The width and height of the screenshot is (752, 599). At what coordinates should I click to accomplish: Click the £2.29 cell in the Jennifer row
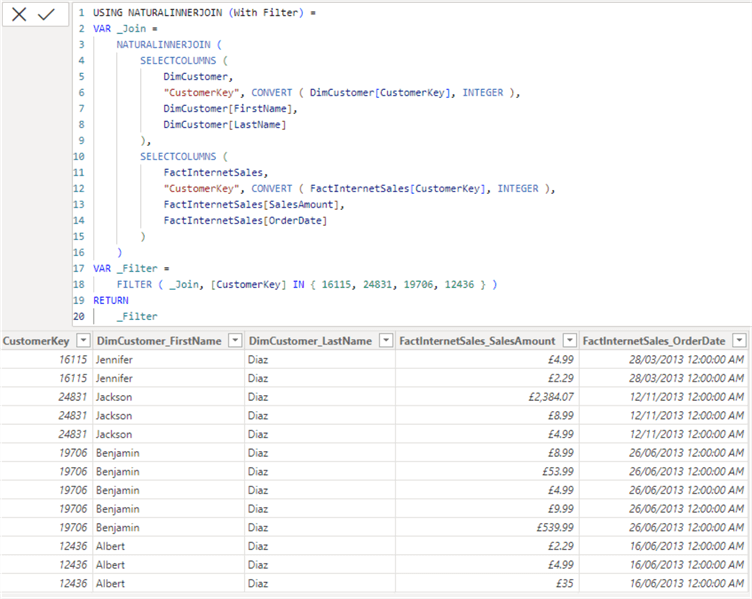click(487, 378)
